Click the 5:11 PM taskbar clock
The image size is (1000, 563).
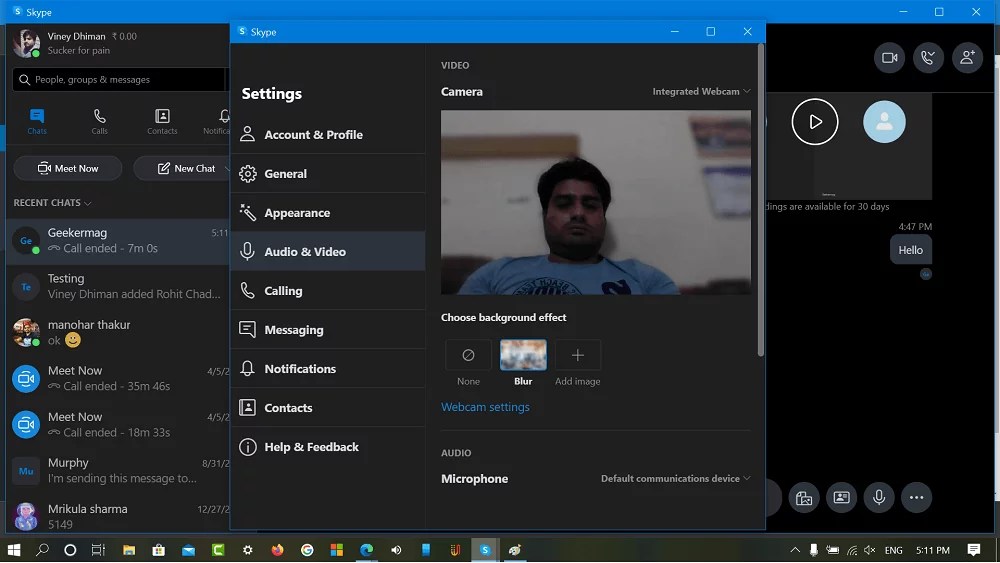[932, 550]
